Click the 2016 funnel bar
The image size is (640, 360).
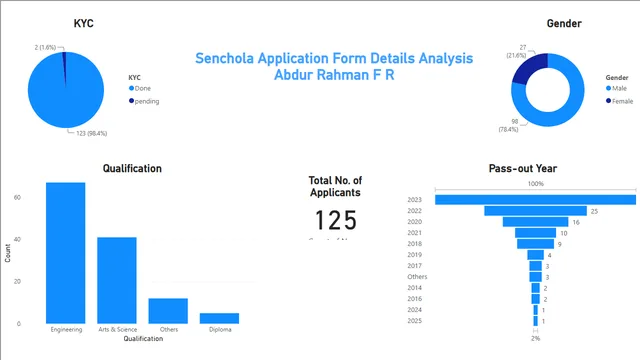pyautogui.click(x=536, y=299)
